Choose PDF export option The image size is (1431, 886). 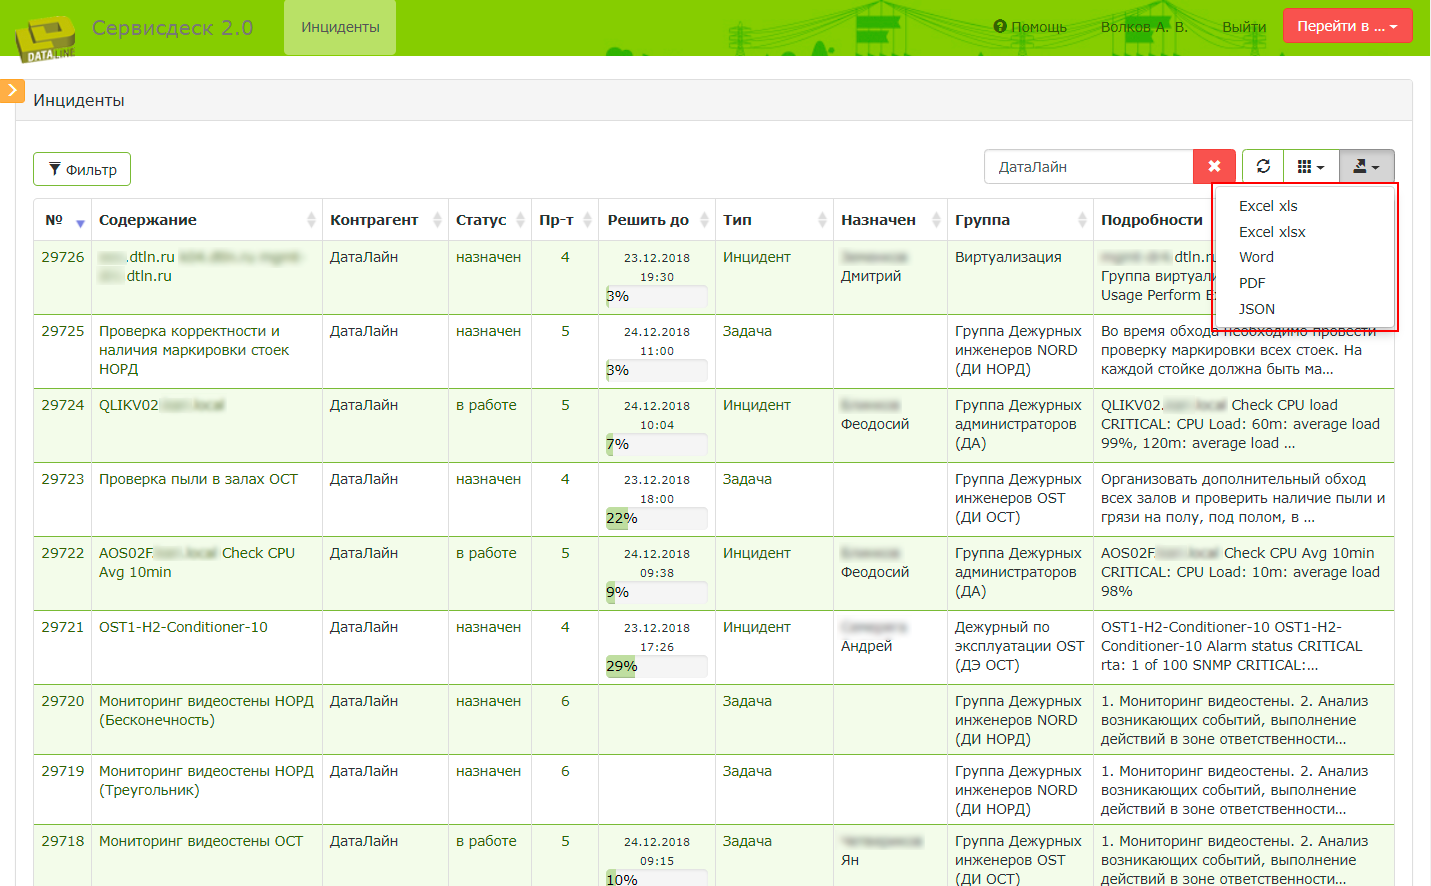click(x=1252, y=283)
